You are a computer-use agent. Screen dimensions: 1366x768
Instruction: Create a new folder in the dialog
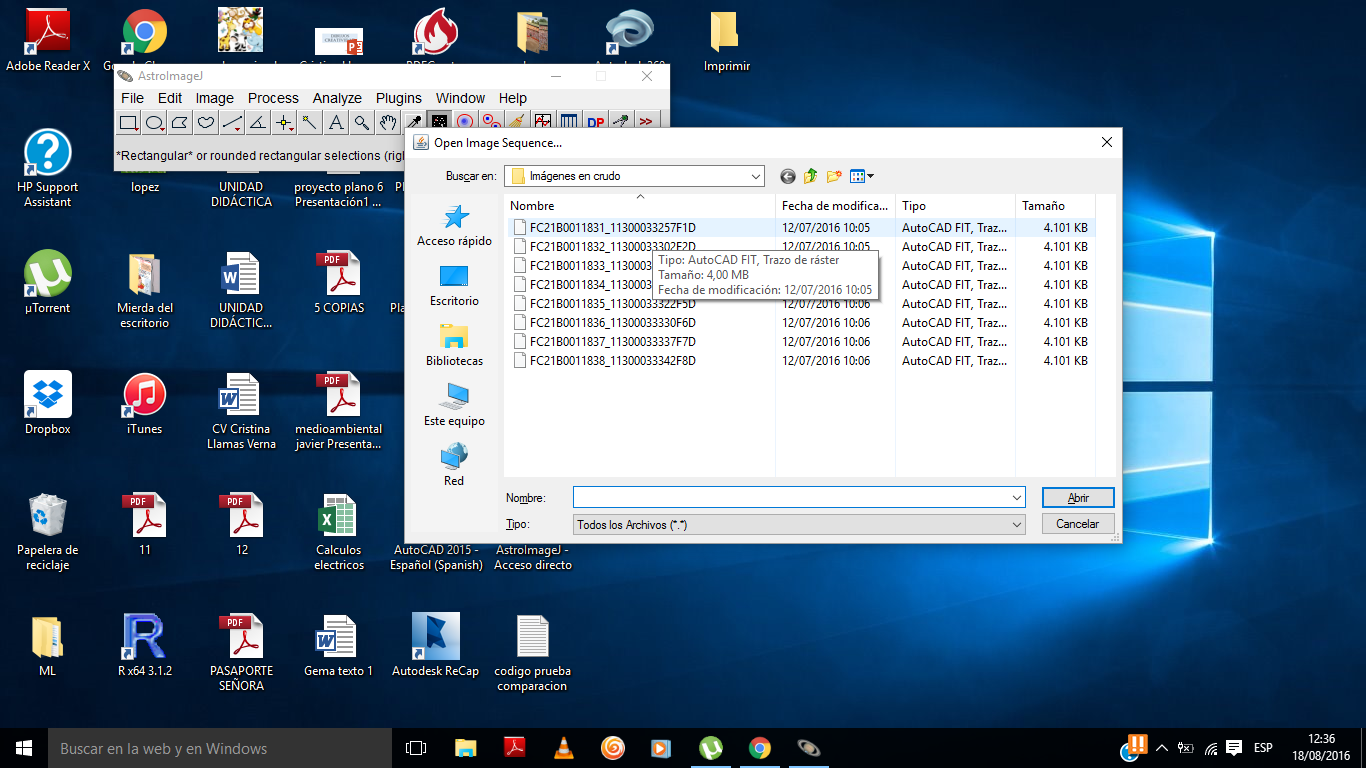tap(834, 176)
